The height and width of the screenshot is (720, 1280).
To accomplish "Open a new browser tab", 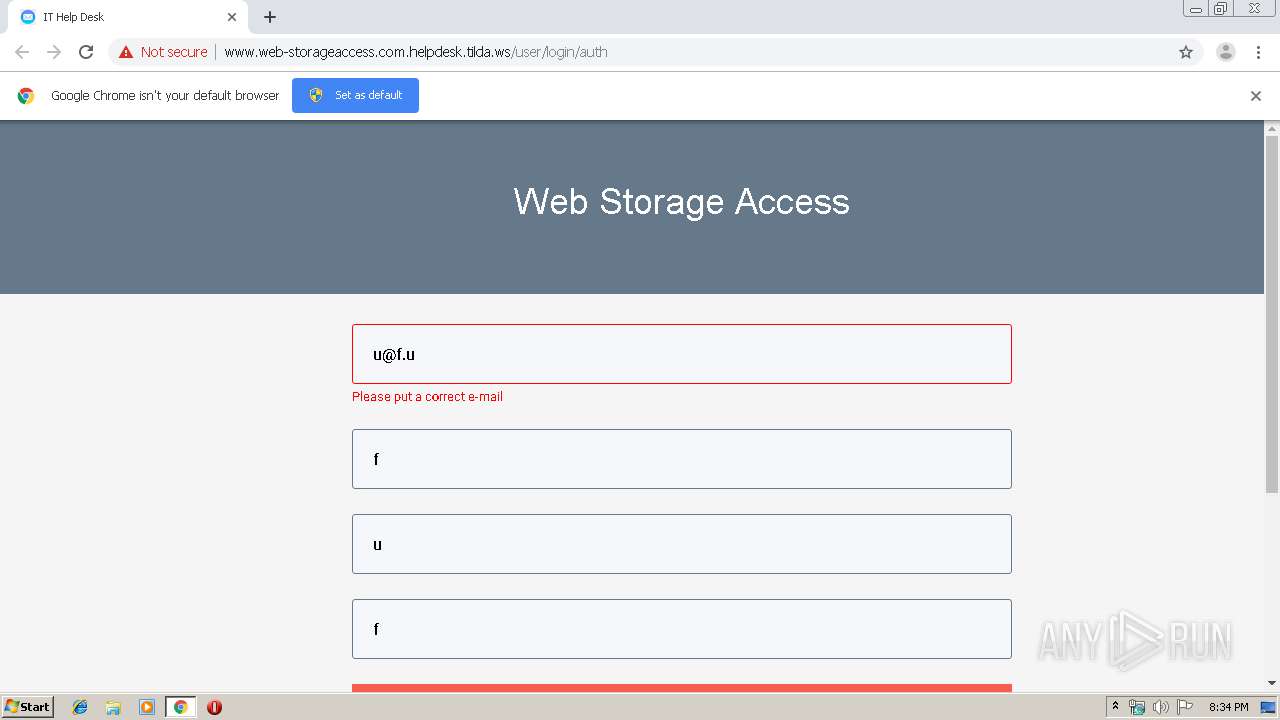I will (x=270, y=17).
